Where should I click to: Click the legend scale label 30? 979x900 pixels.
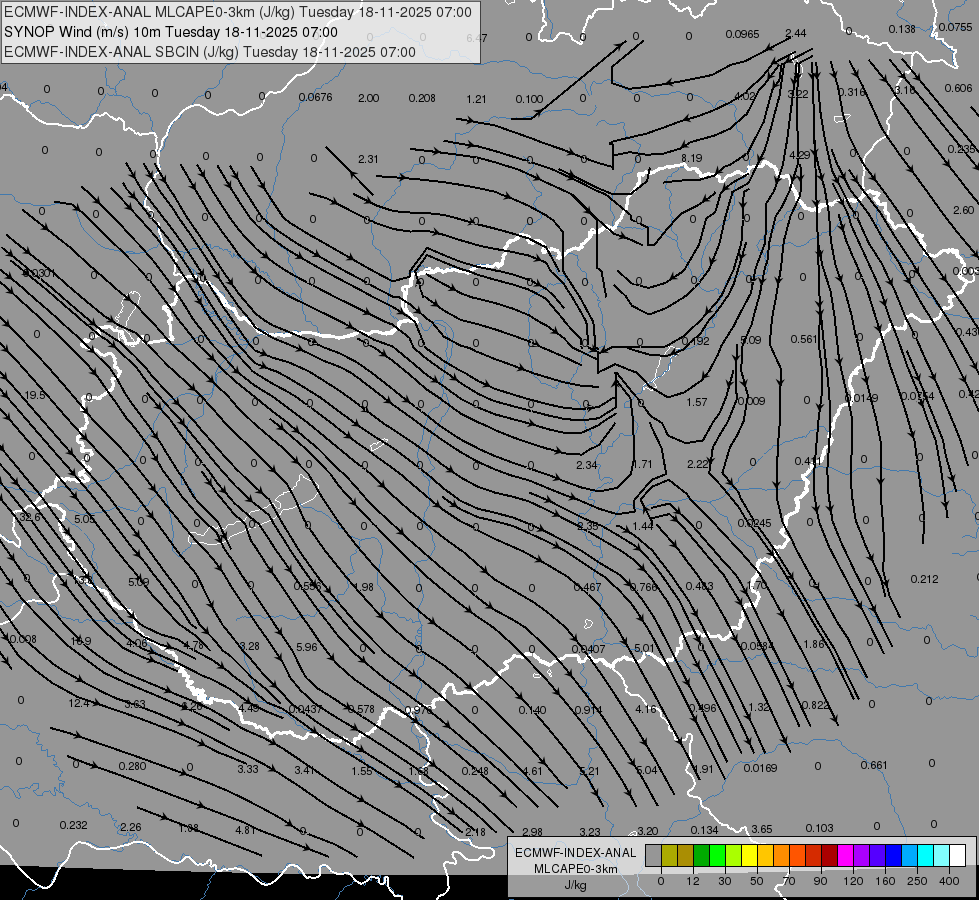click(x=724, y=881)
